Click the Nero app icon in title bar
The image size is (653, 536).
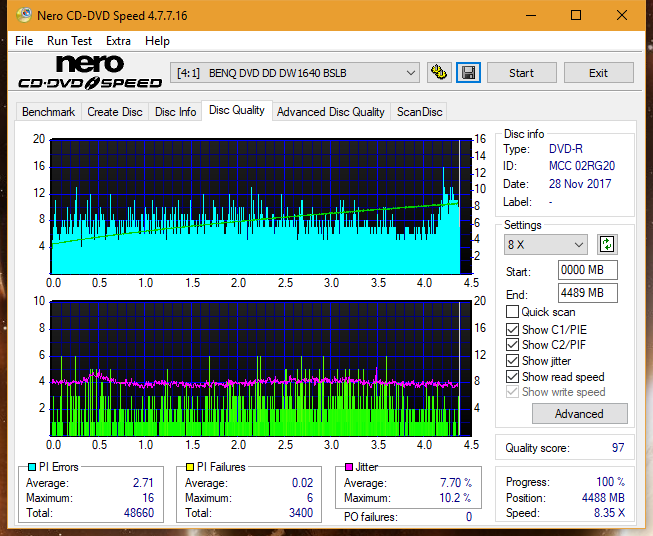tap(24, 15)
